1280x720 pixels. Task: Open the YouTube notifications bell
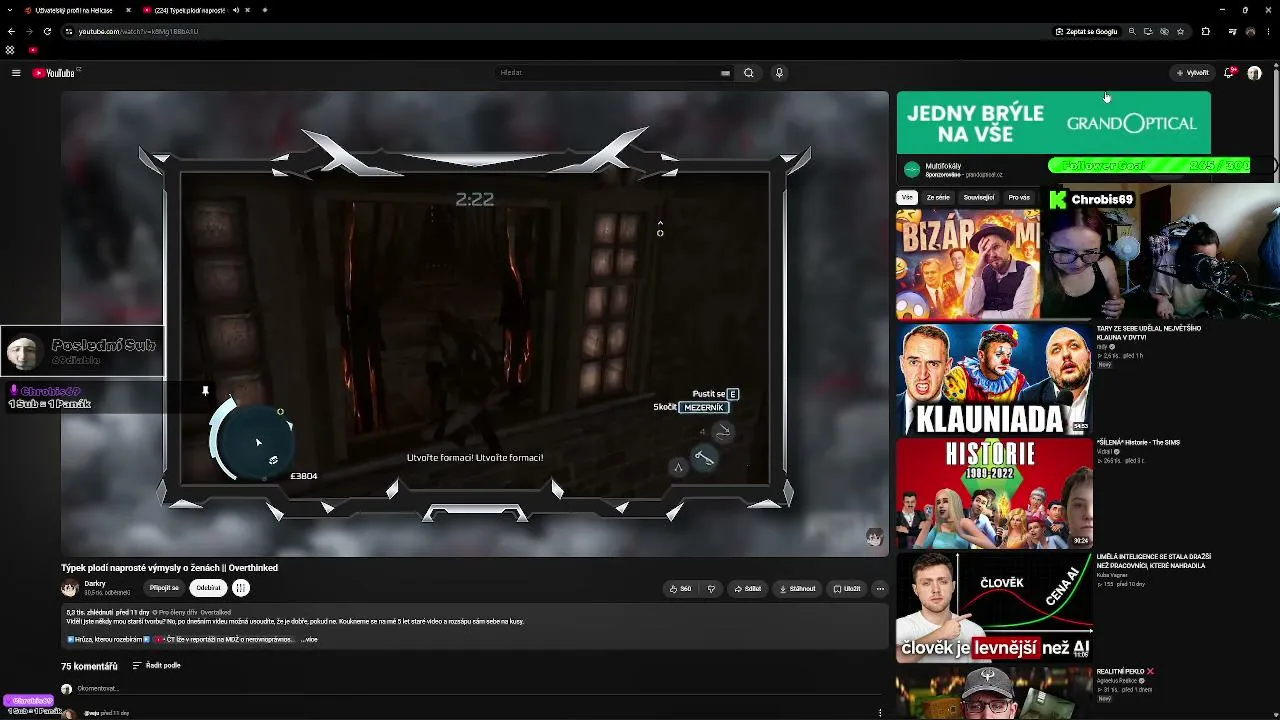(x=1230, y=73)
